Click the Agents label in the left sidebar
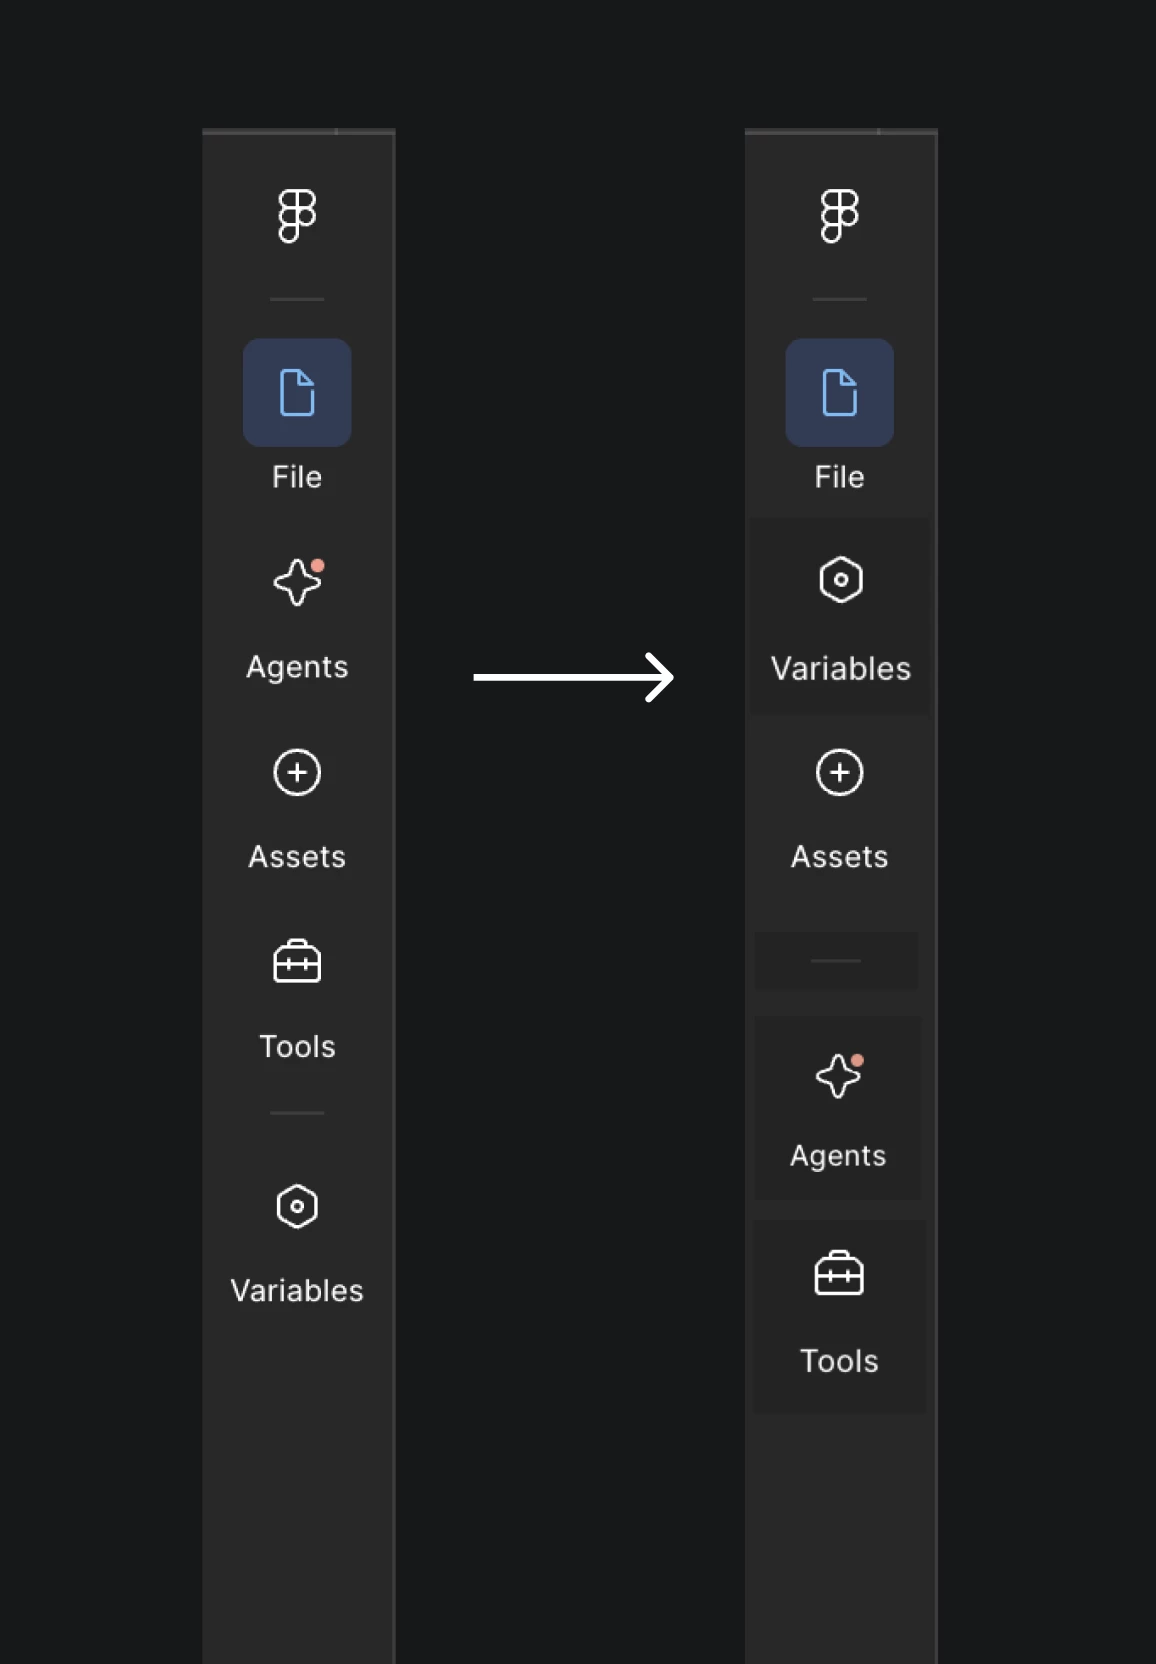 click(297, 667)
